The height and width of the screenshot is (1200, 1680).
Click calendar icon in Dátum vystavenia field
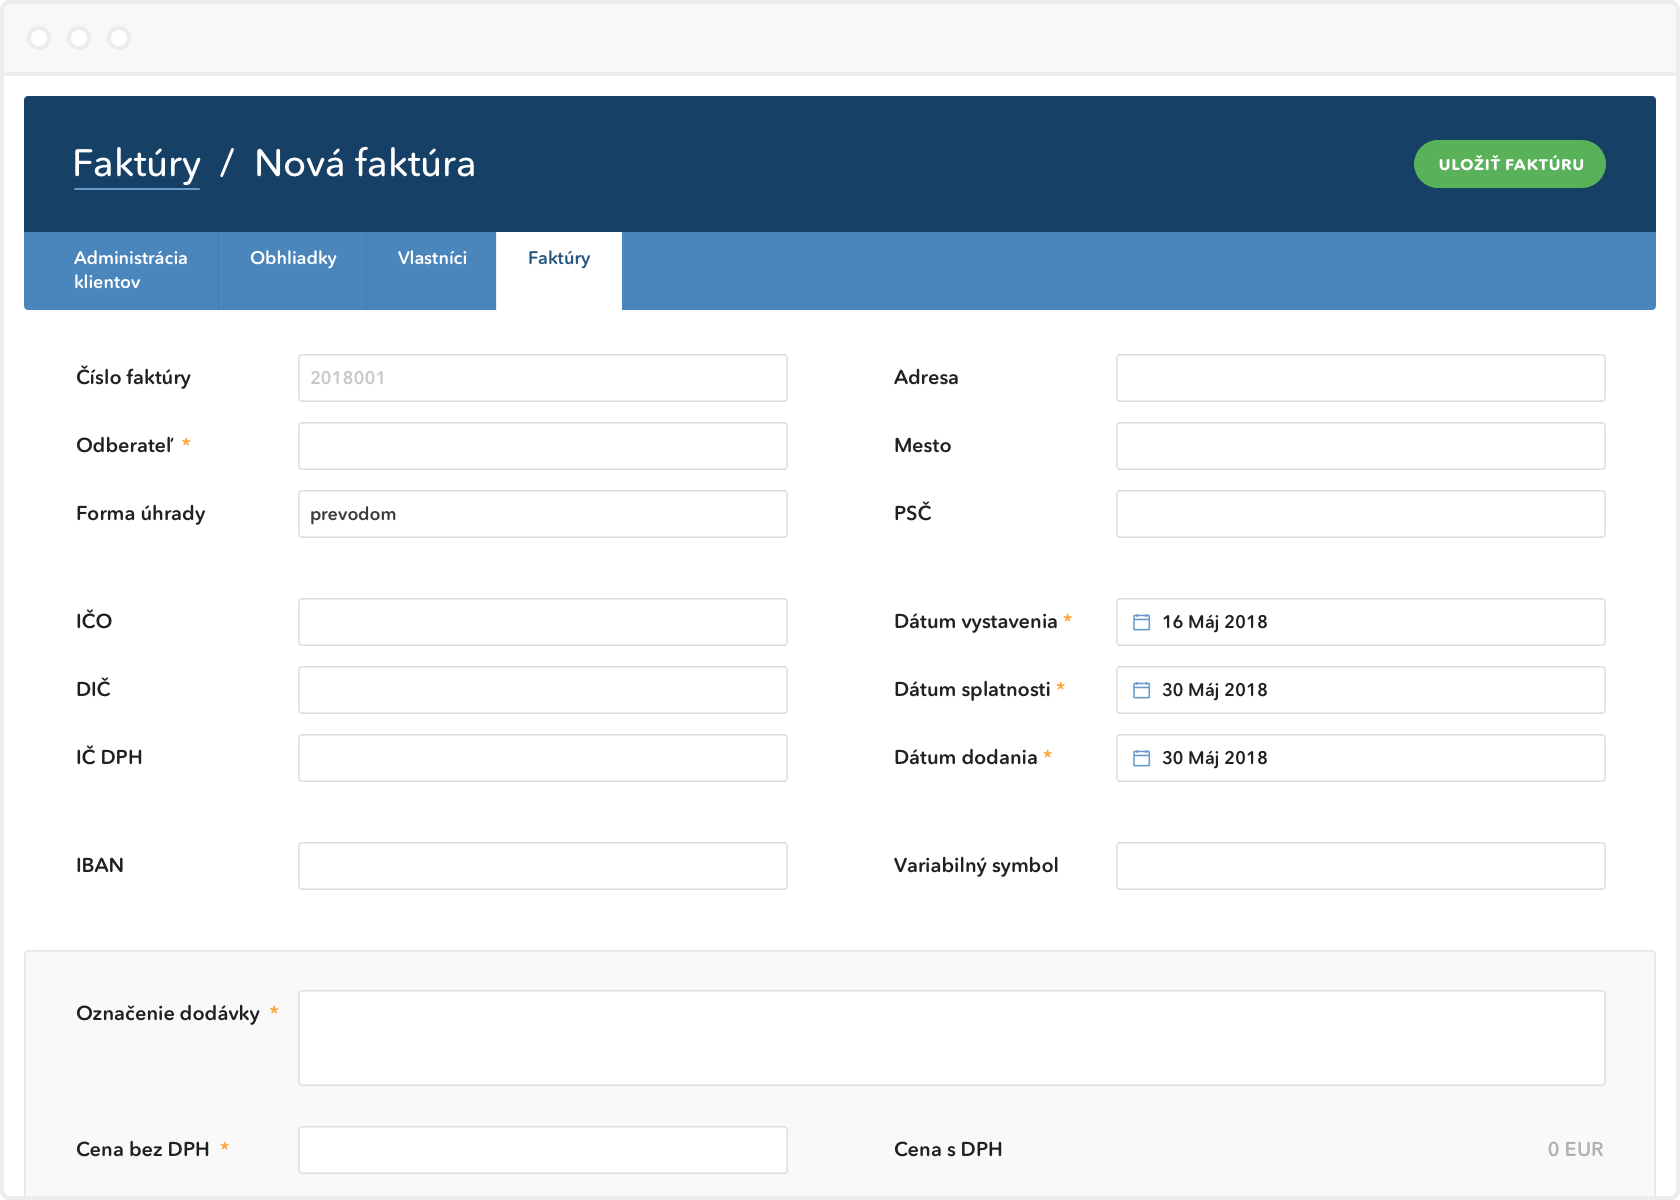[x=1141, y=622]
